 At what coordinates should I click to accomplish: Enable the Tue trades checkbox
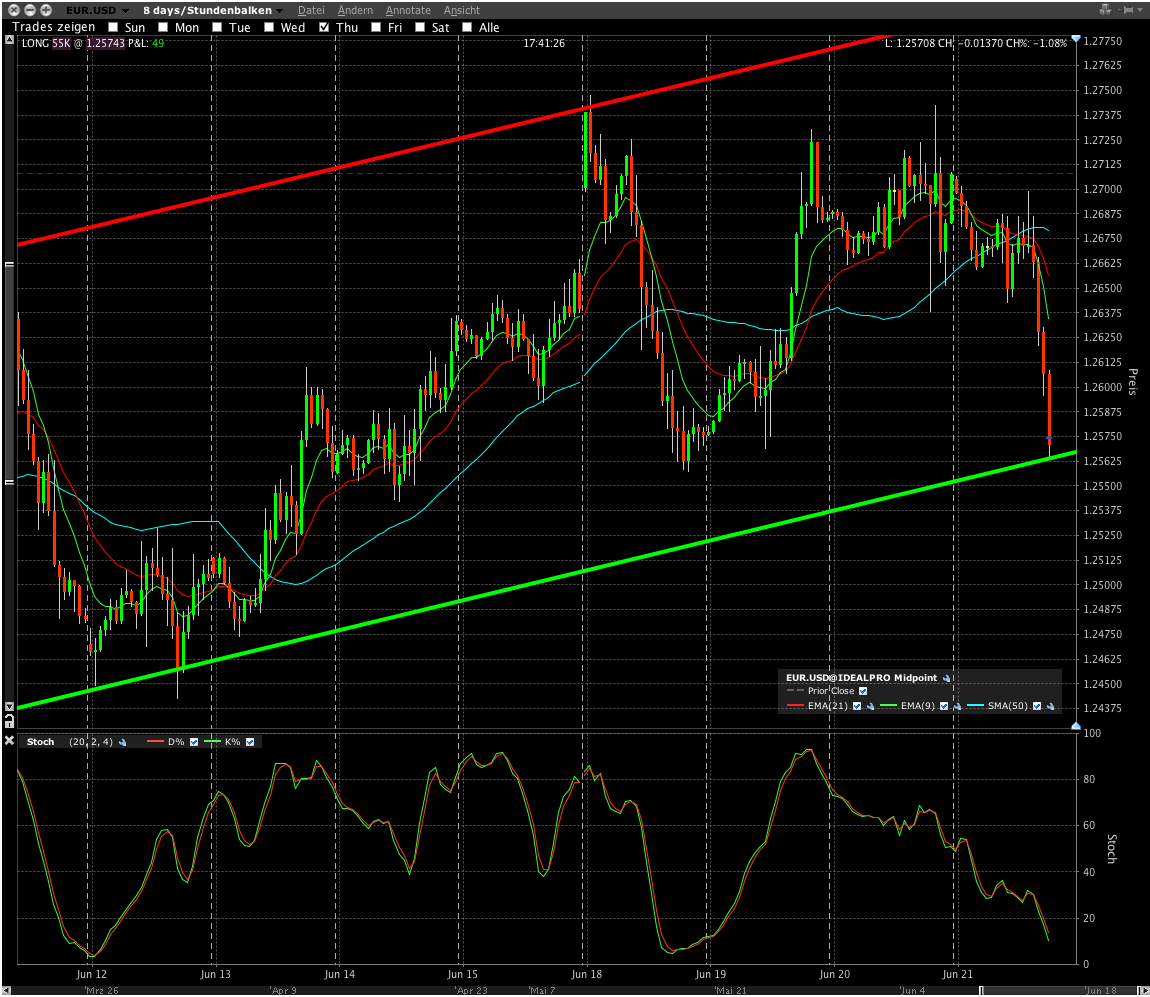point(217,27)
